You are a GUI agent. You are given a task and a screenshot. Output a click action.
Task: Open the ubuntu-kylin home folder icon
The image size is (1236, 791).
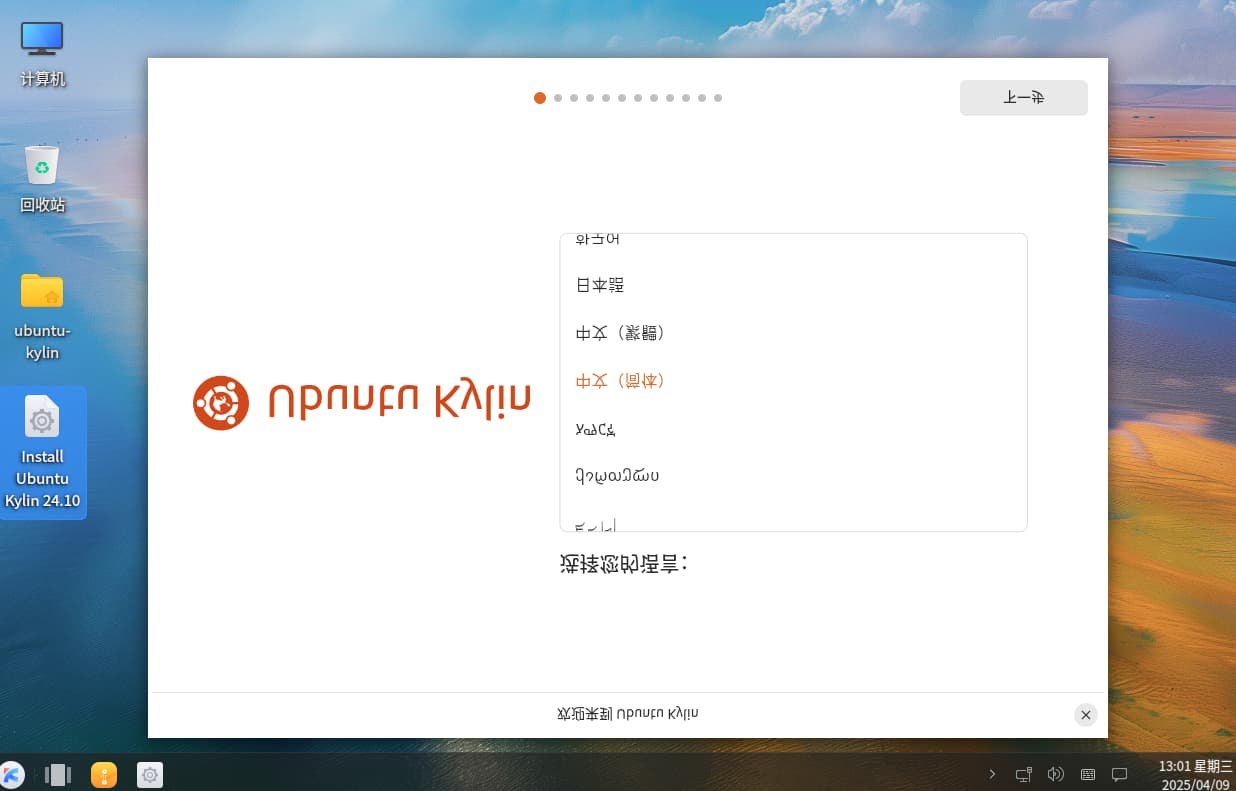42,315
